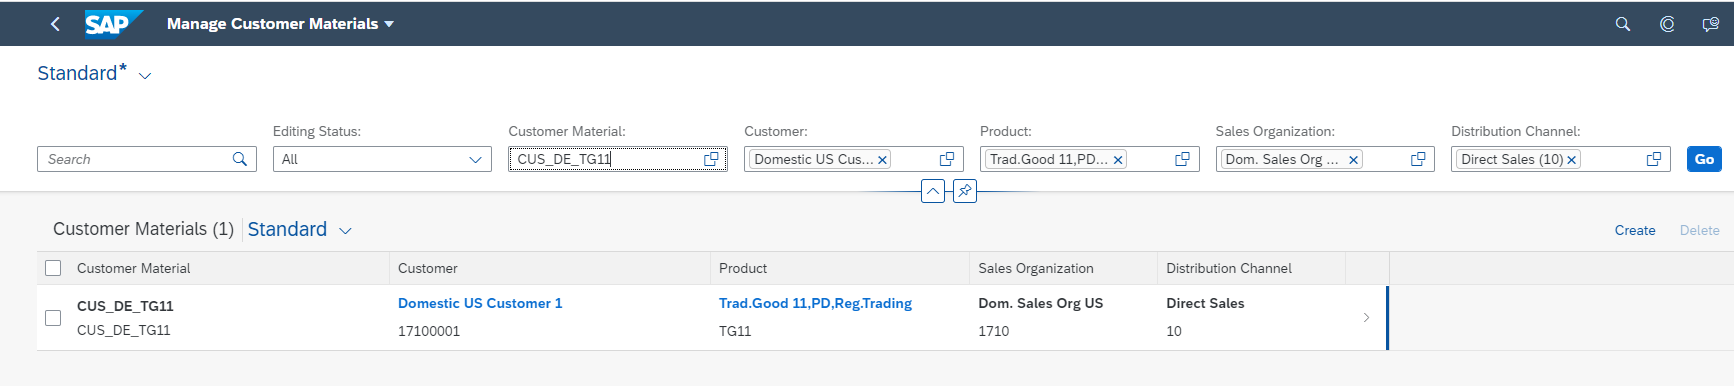Open value help for Customer Material field
Viewport: 1734px width, 386px height.
pyautogui.click(x=711, y=159)
